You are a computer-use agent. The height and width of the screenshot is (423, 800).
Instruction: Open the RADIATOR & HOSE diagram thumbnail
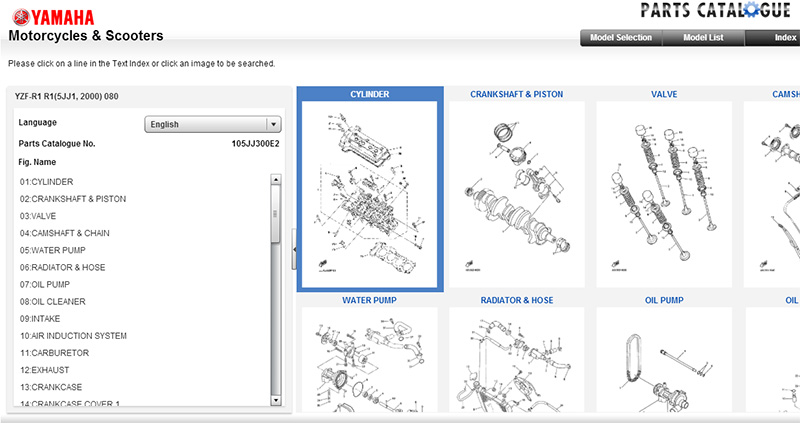[x=517, y=360]
